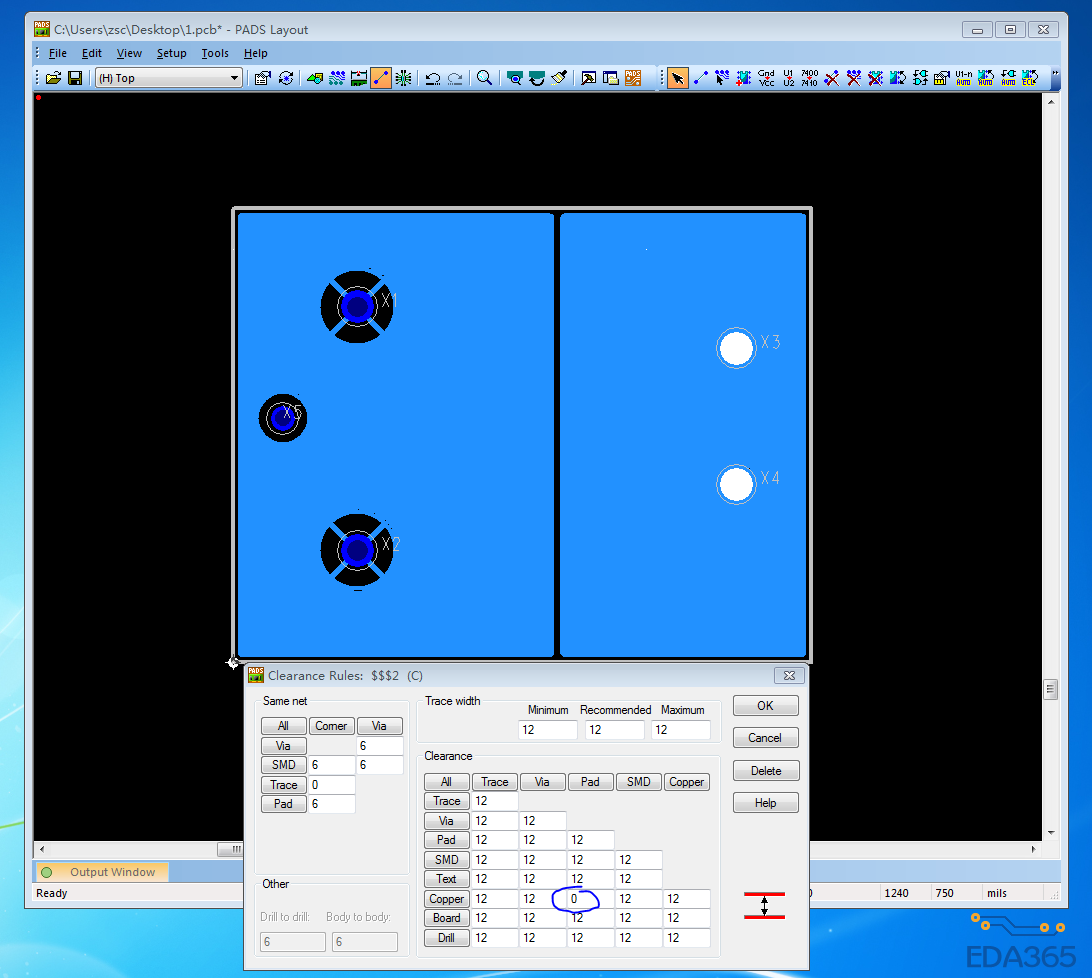Click the Same net Trace corner field showing 0

coord(332,784)
